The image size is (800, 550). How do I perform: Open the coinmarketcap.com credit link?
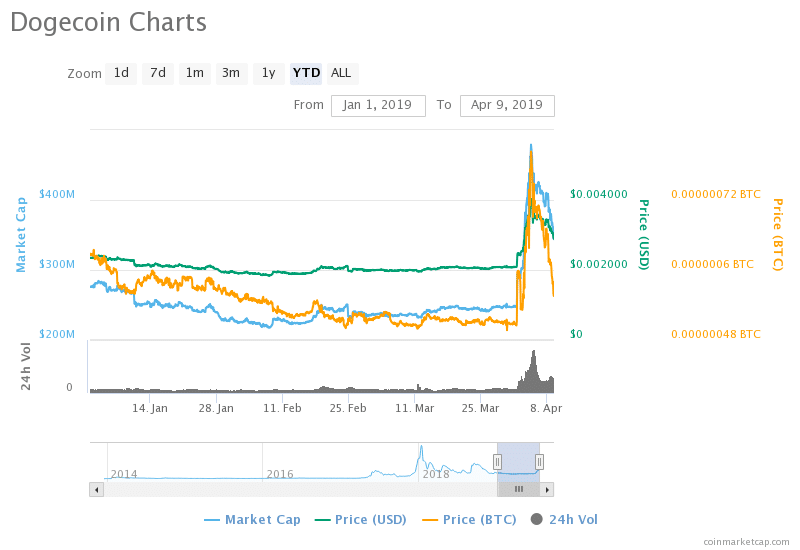click(x=746, y=542)
